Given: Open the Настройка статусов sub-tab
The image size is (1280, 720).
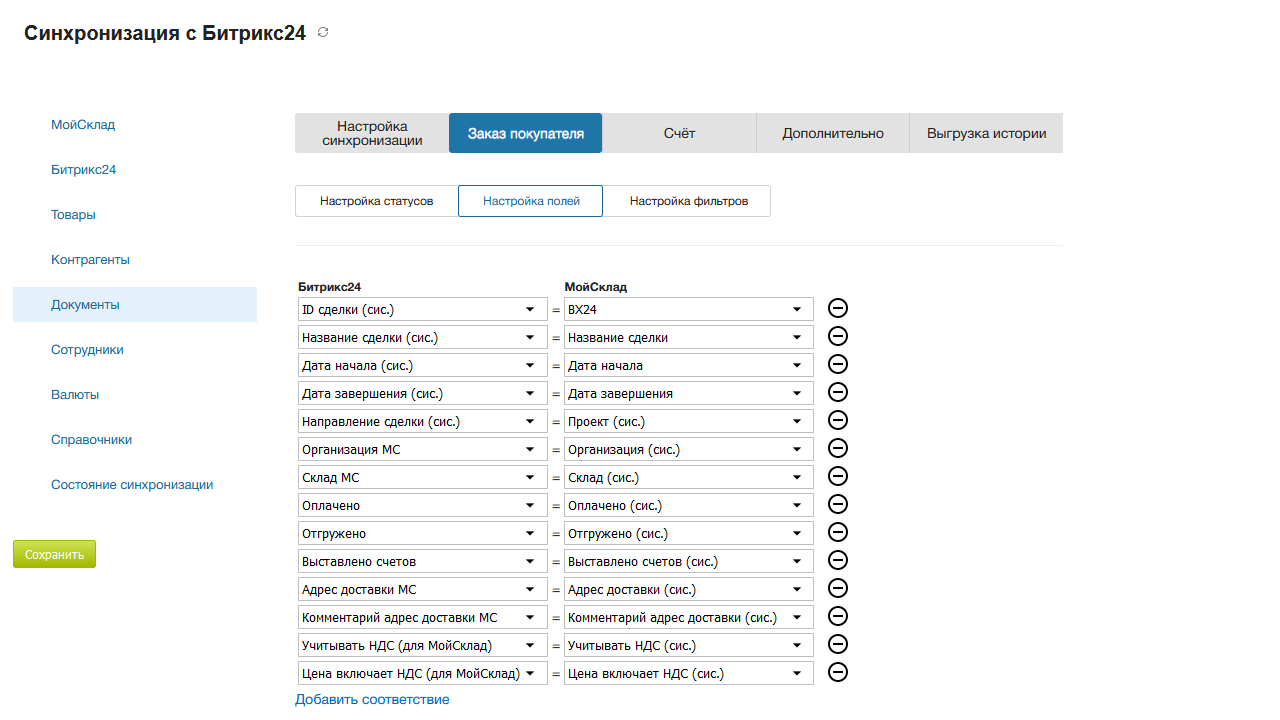Looking at the screenshot, I should 376,201.
